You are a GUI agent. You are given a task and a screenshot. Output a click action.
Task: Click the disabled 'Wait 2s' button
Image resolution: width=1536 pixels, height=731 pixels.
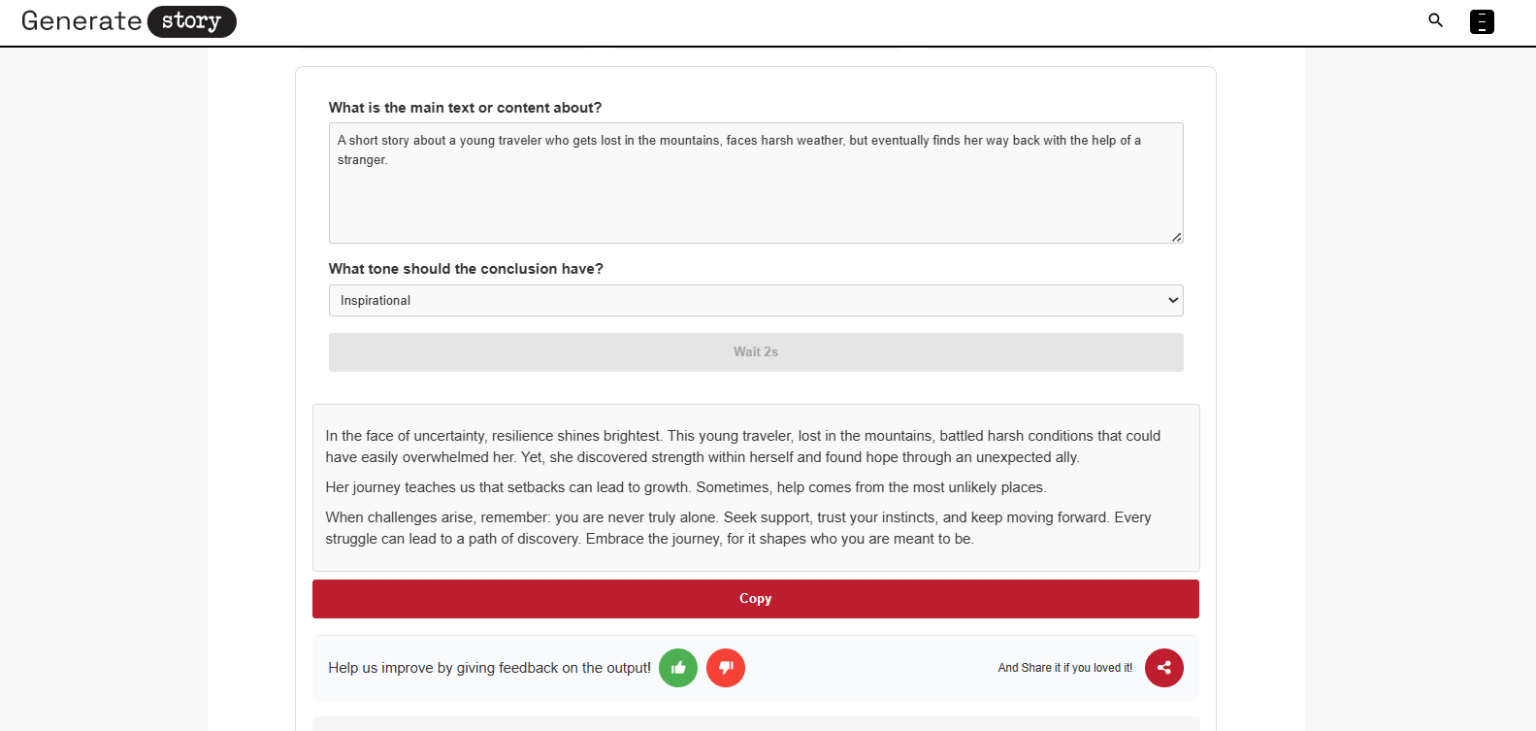tap(756, 352)
